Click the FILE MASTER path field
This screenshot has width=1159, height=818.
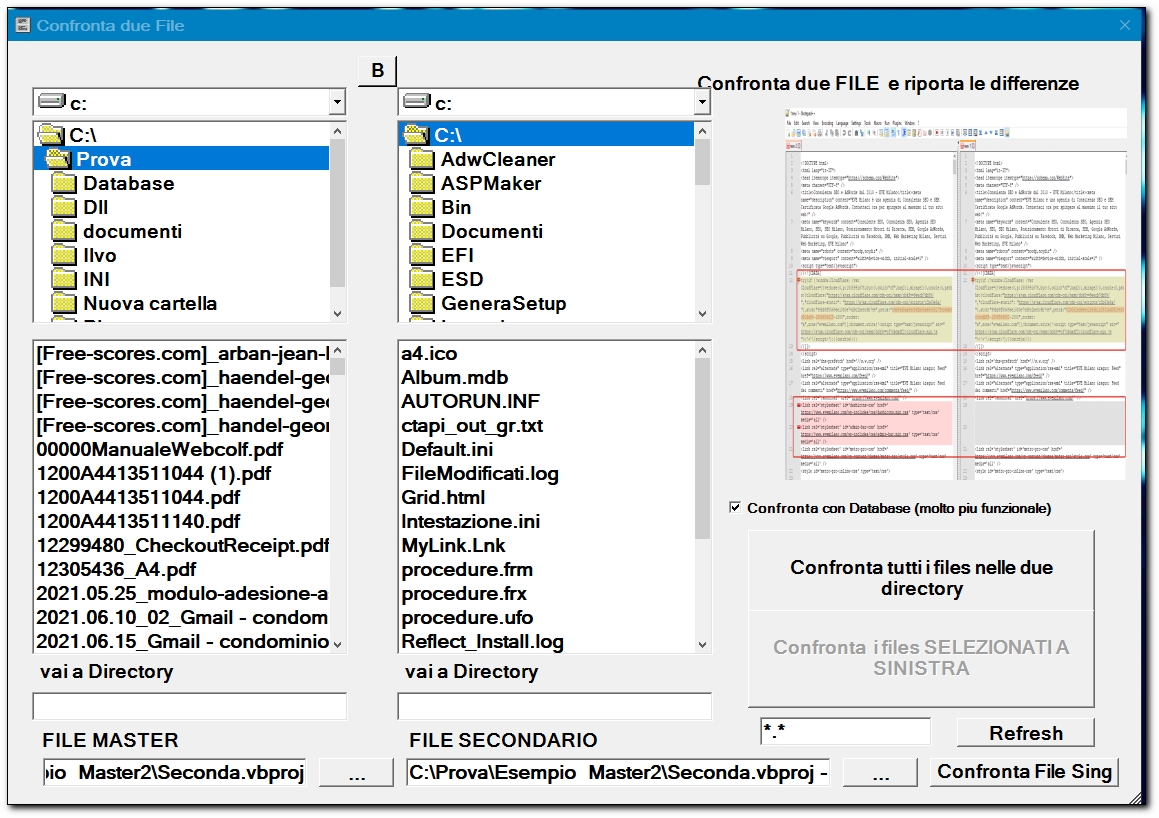[x=175, y=772]
